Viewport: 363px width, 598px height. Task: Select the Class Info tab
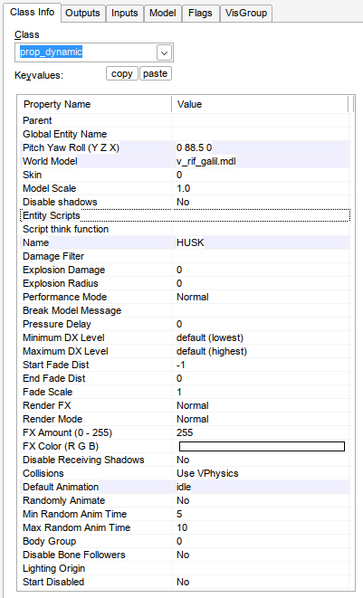point(32,13)
